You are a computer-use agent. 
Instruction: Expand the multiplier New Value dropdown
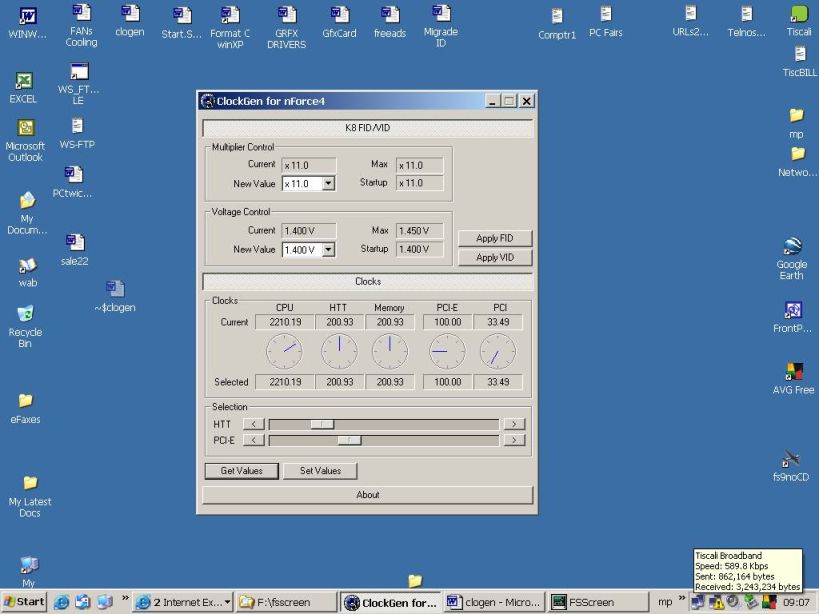[x=328, y=184]
